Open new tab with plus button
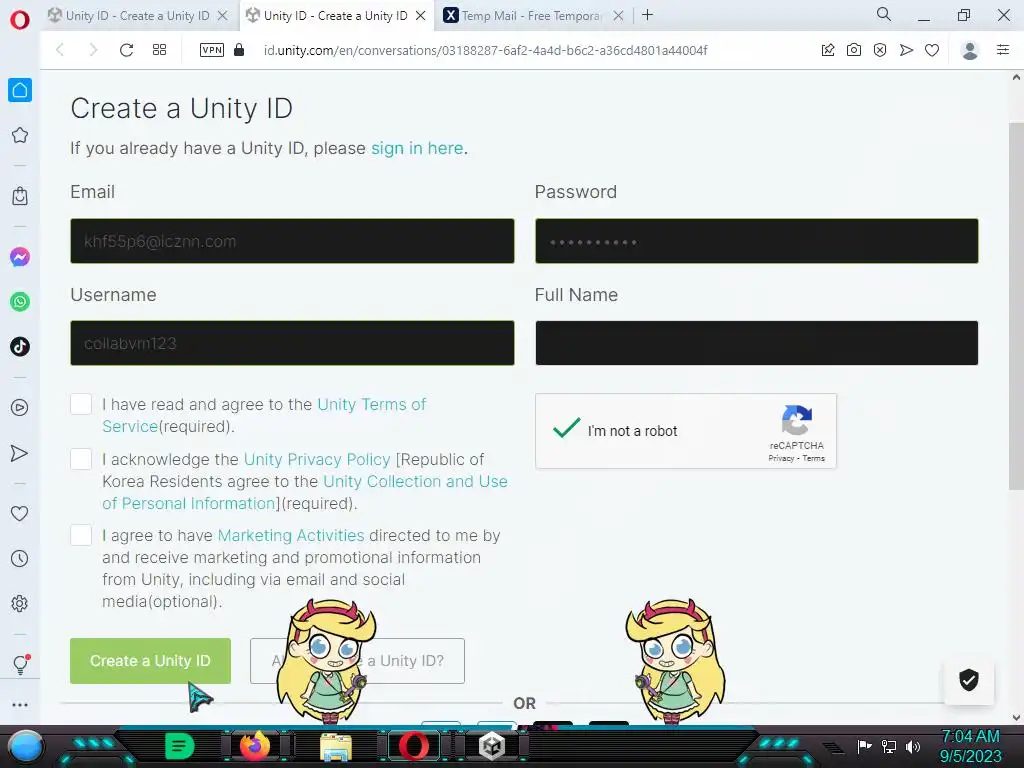This screenshot has height=768, width=1024. pyautogui.click(x=647, y=15)
